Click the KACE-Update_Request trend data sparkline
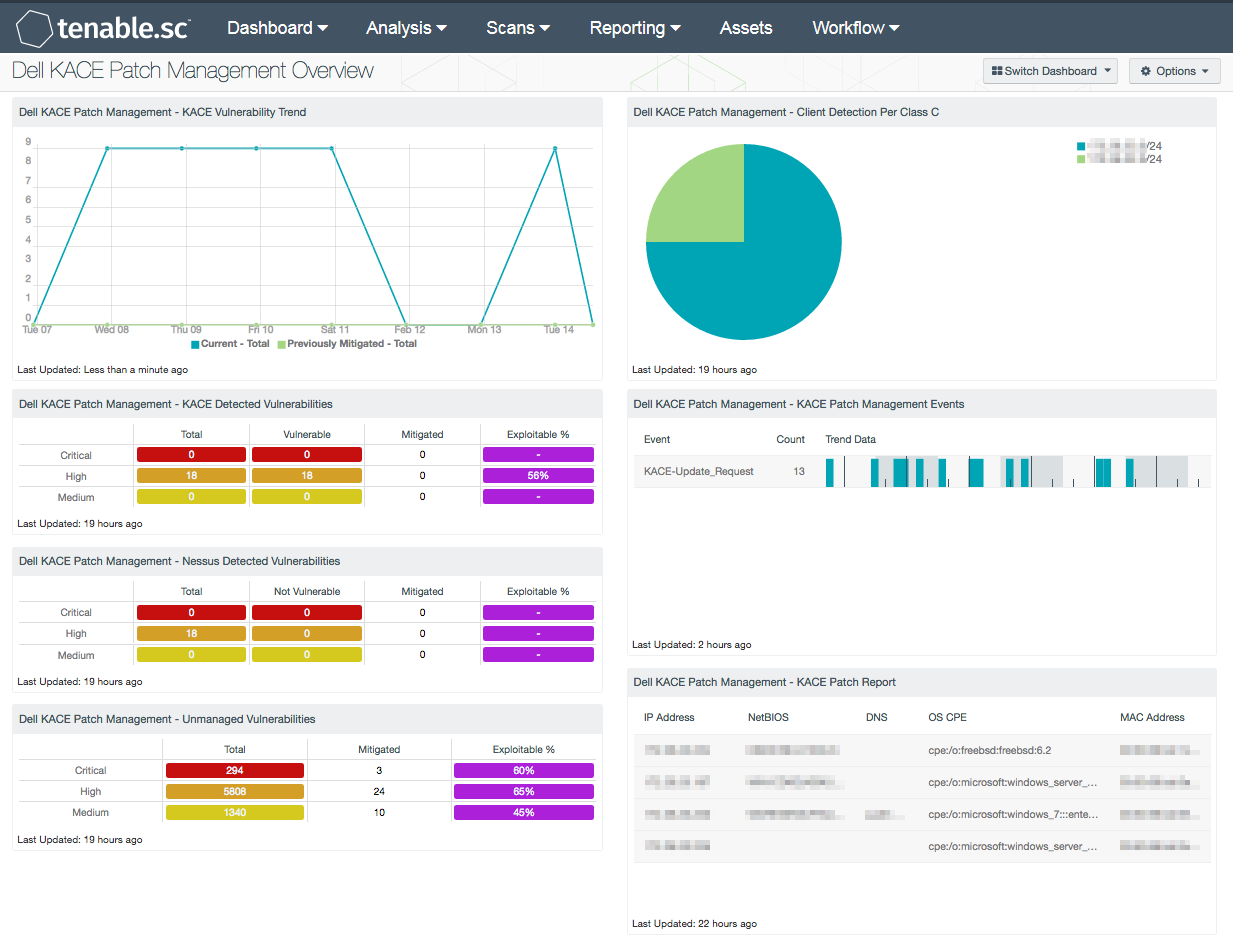Screen dimensions: 1233x949 (1015, 472)
